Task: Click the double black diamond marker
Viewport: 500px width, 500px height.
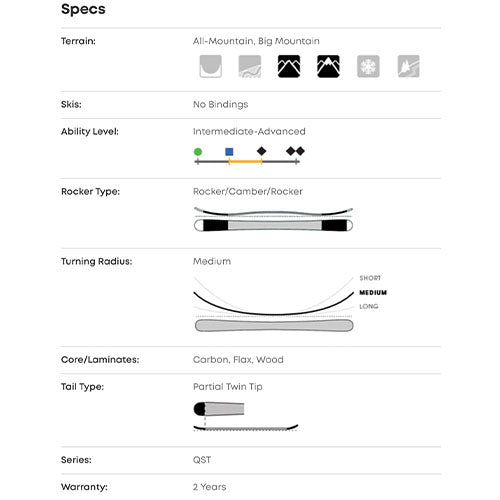Action: coord(296,151)
